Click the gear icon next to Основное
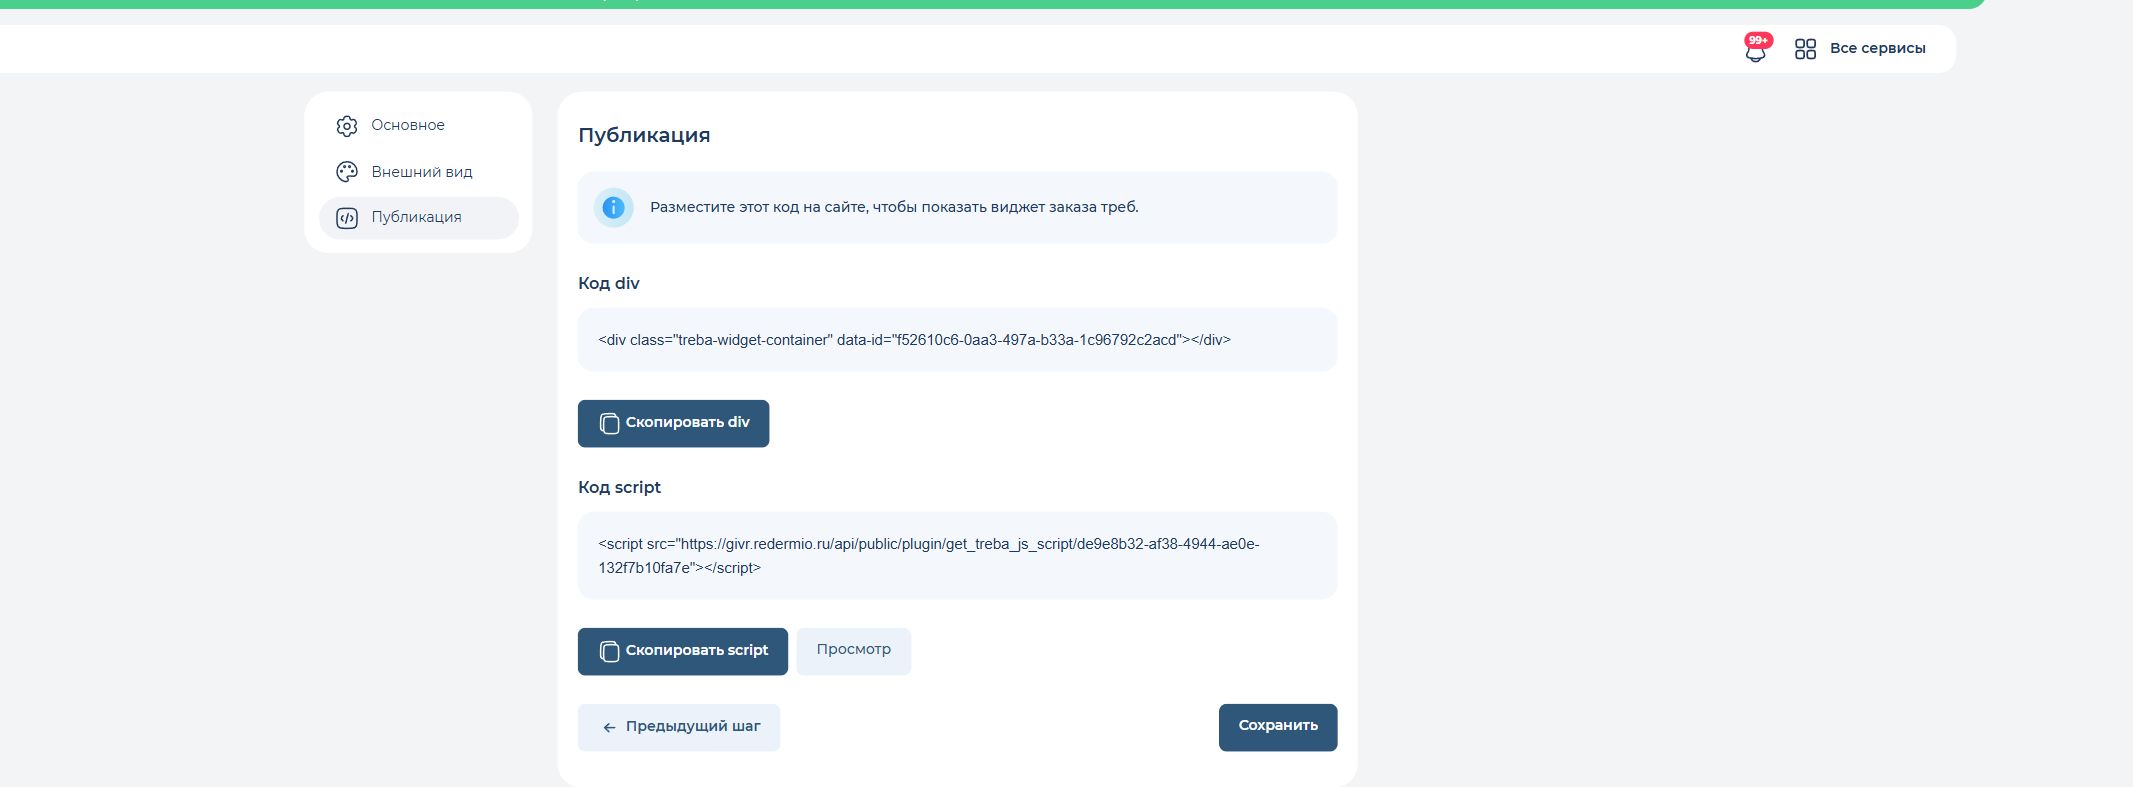This screenshot has width=2133, height=787. click(x=347, y=126)
